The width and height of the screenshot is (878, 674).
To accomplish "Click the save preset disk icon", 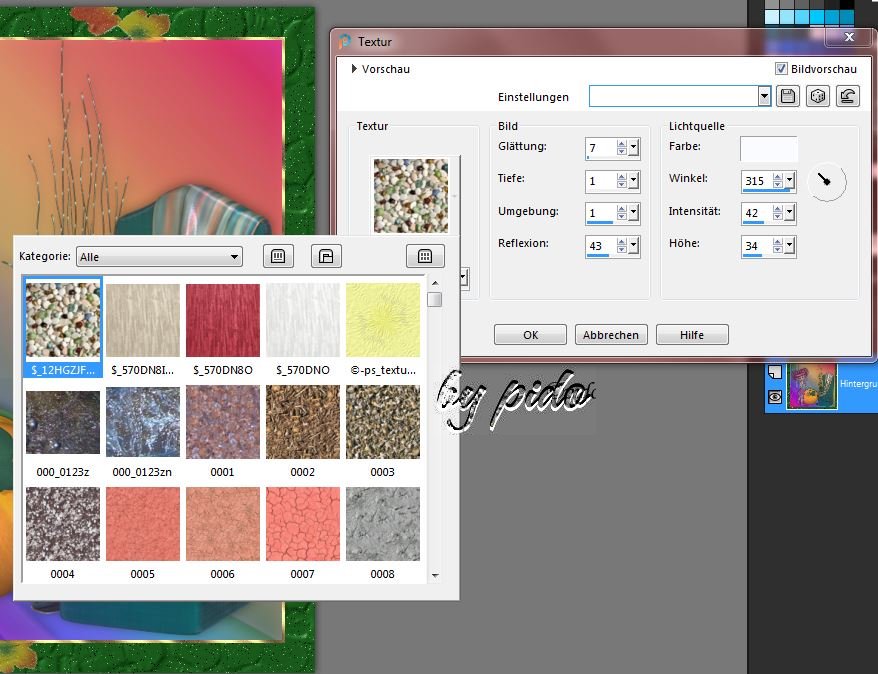I will coord(788,96).
